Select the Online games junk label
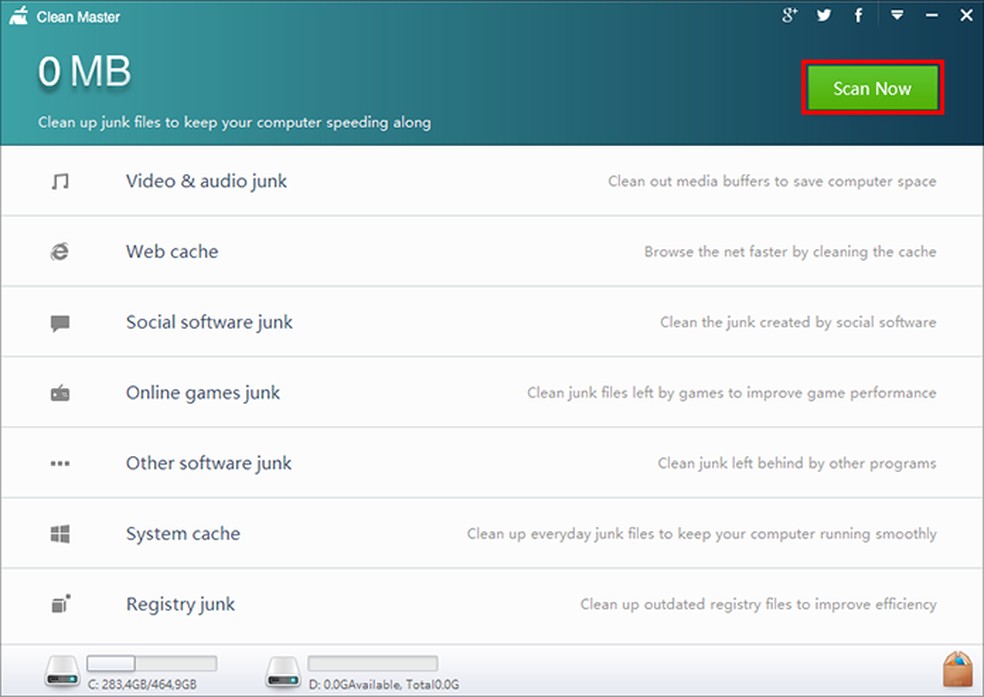The width and height of the screenshot is (984, 697). click(203, 393)
